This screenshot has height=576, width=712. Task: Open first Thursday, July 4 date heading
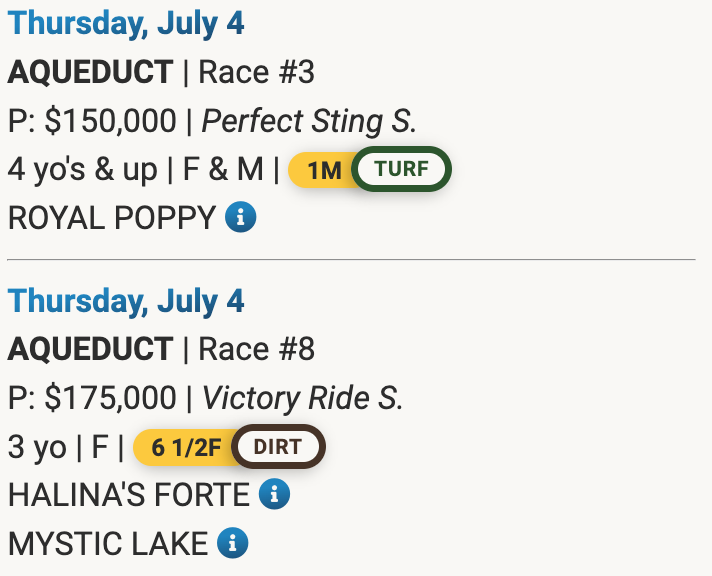pos(126,24)
